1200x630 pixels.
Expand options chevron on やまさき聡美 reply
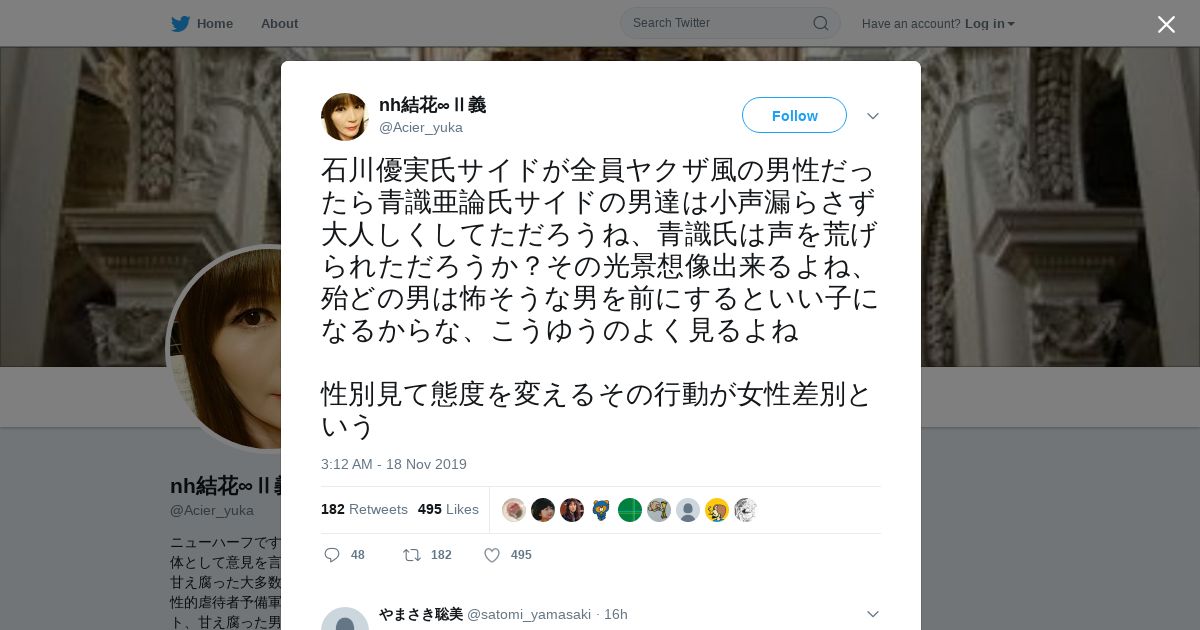tap(873, 614)
